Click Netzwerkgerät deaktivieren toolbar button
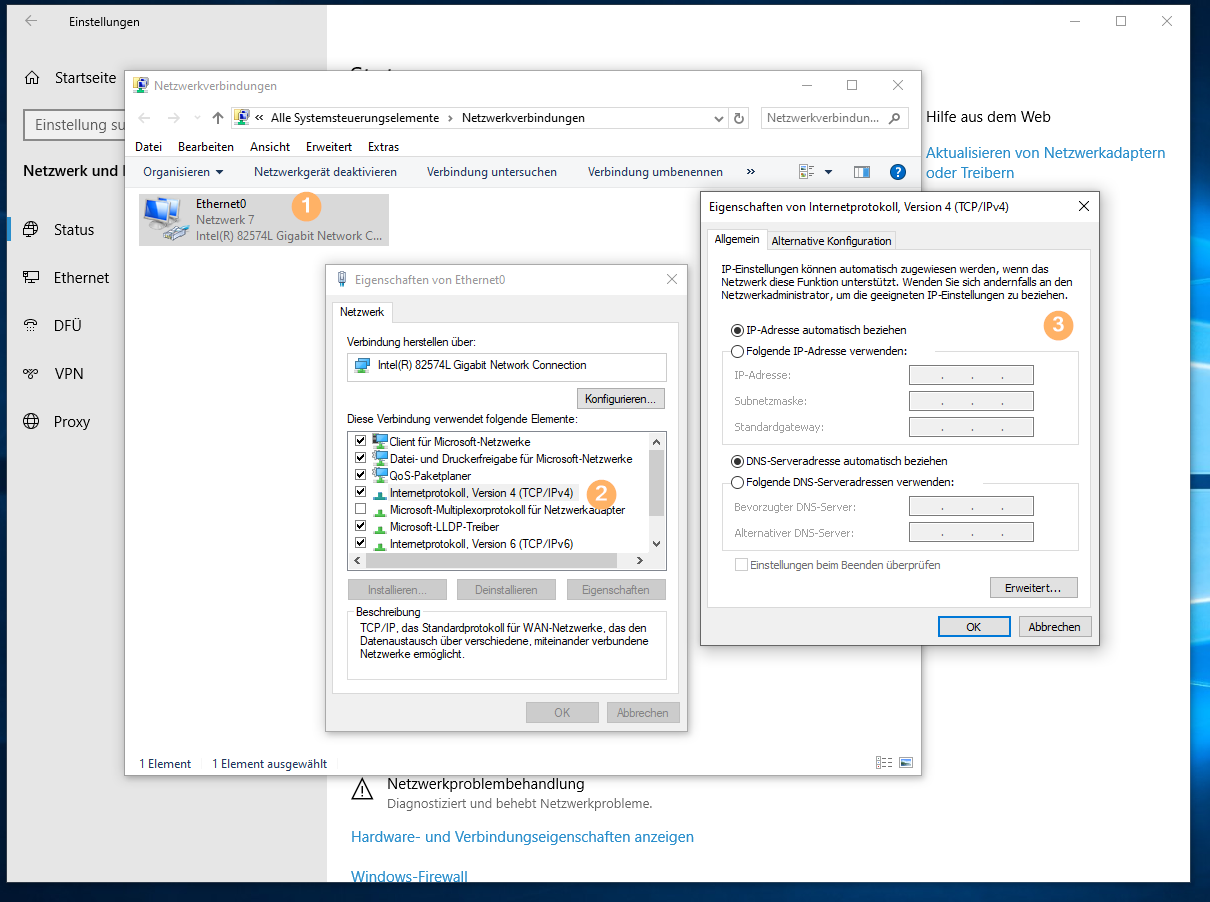This screenshot has height=902, width=1210. click(x=325, y=172)
